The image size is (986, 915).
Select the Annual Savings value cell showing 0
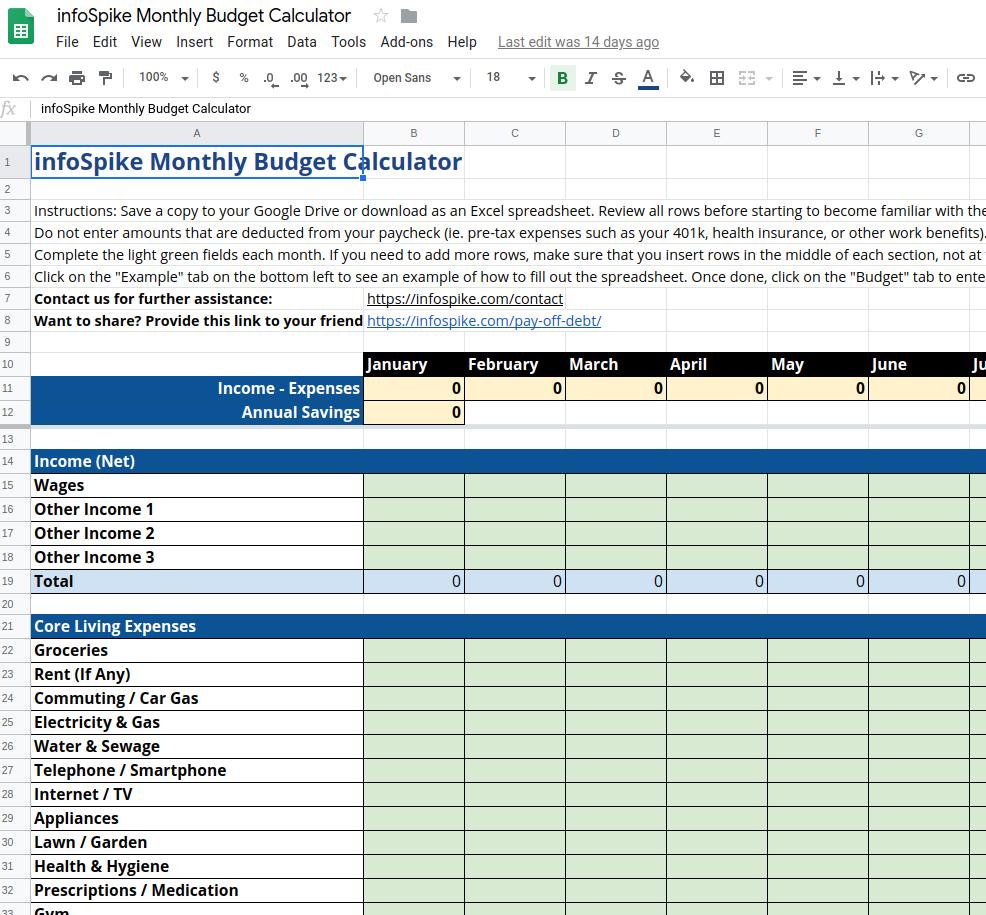click(414, 413)
